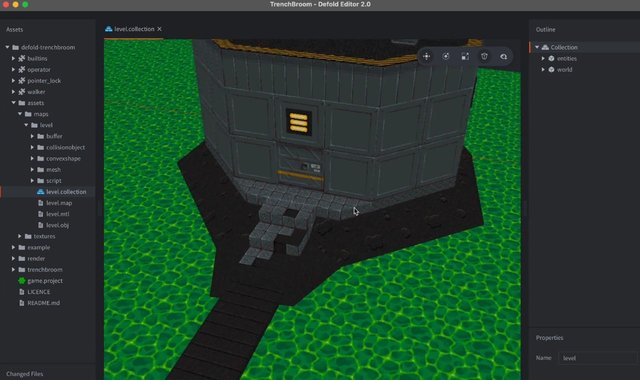
Task: Toggle perspective camera icon in viewport toolbar
Action: [484, 56]
